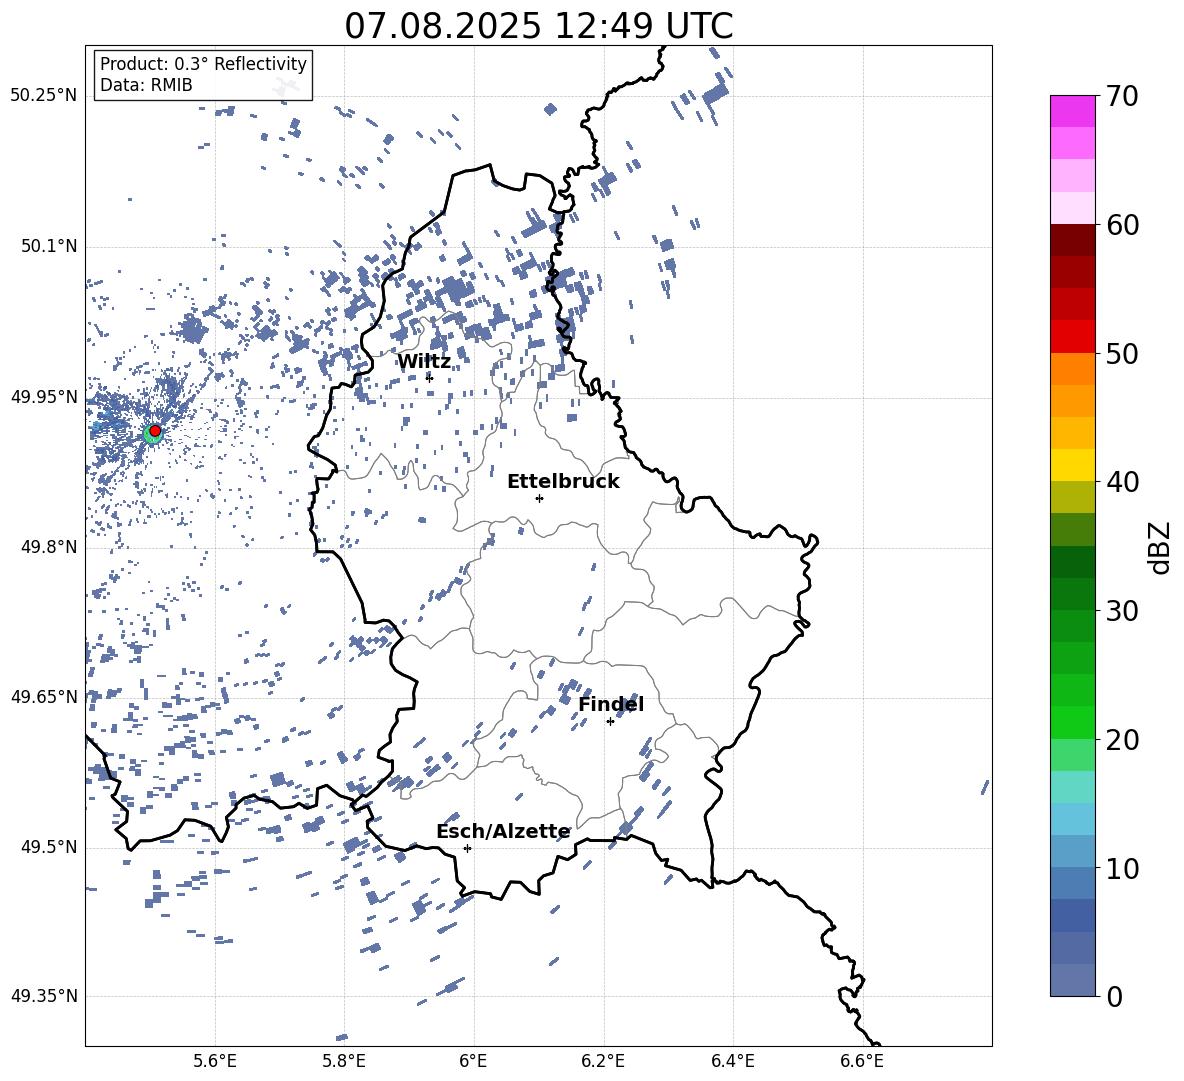Click the Wiltz location cross marker

click(x=430, y=378)
